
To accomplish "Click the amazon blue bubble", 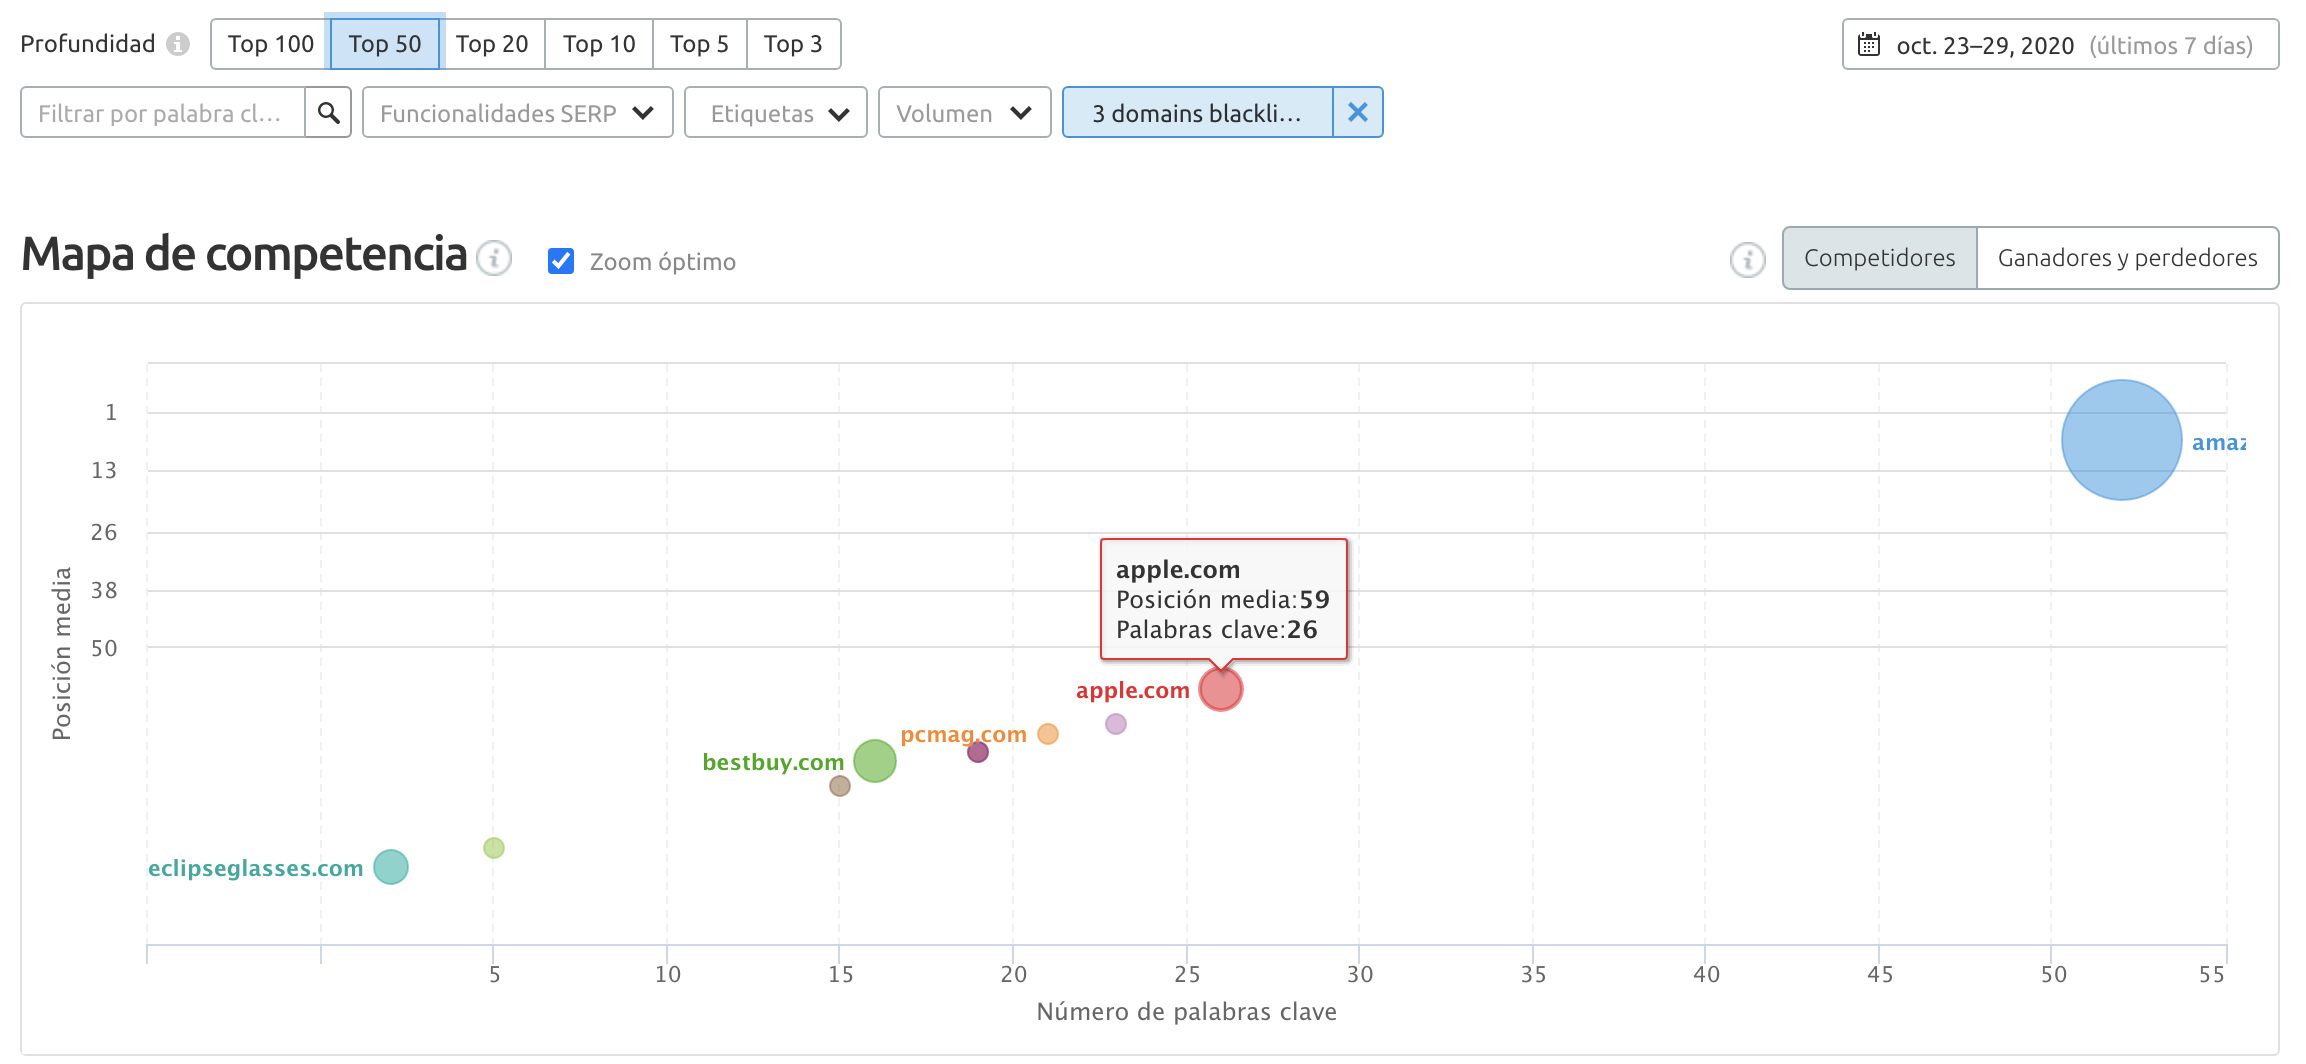I will (2120, 440).
